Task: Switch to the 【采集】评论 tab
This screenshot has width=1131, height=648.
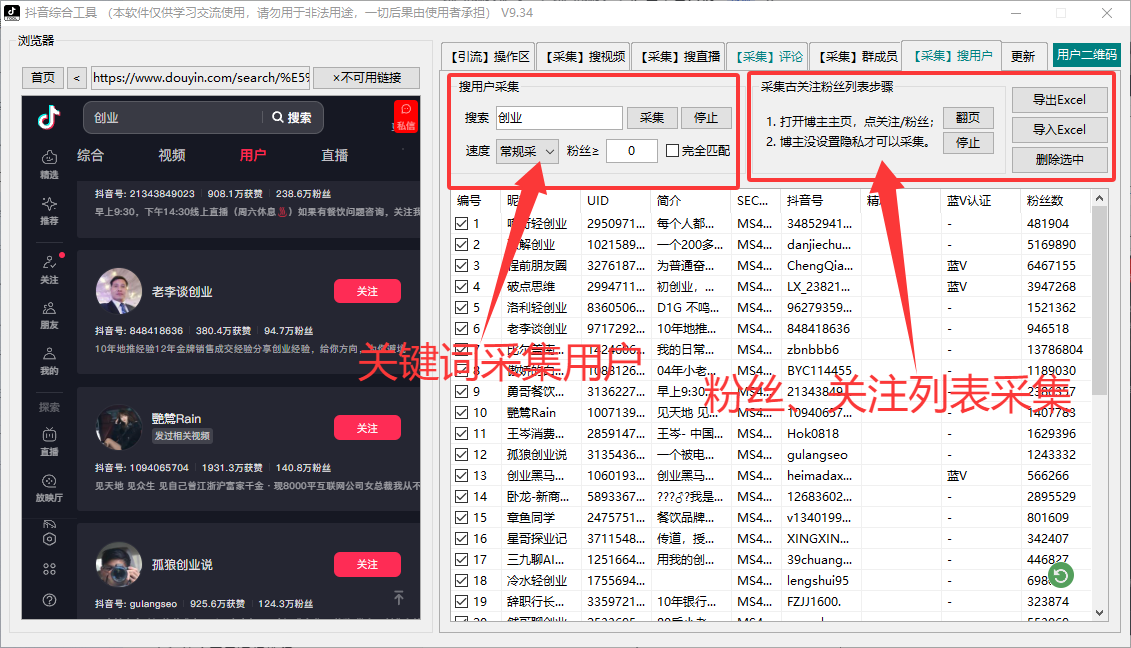Action: click(x=765, y=57)
